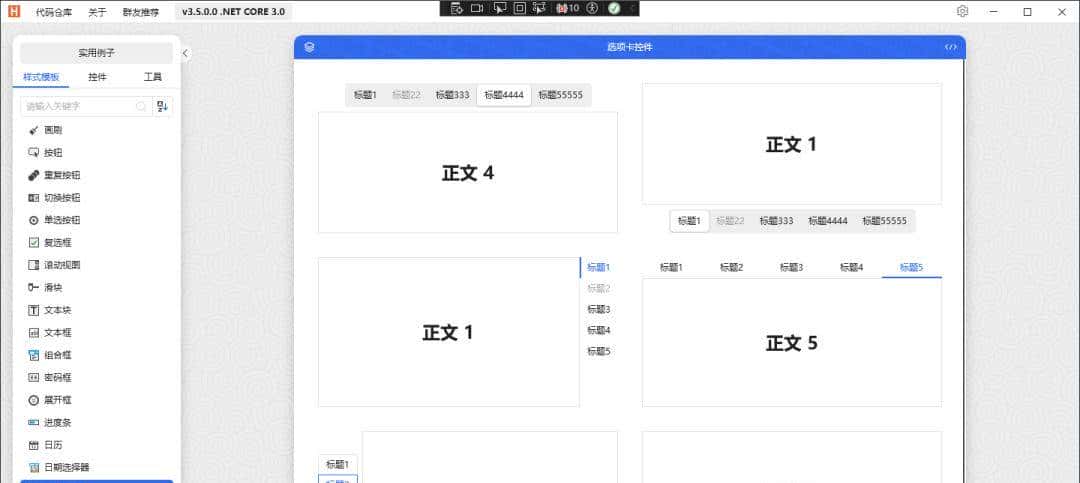1080x483 pixels.
Task: Select 标题333 tab under top-right 正文 1 panel
Action: 776,221
